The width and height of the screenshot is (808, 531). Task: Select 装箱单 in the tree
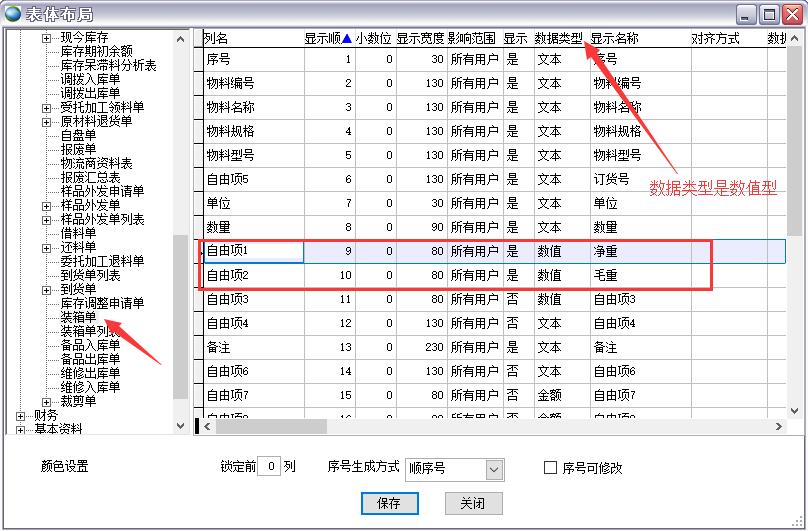click(78, 317)
